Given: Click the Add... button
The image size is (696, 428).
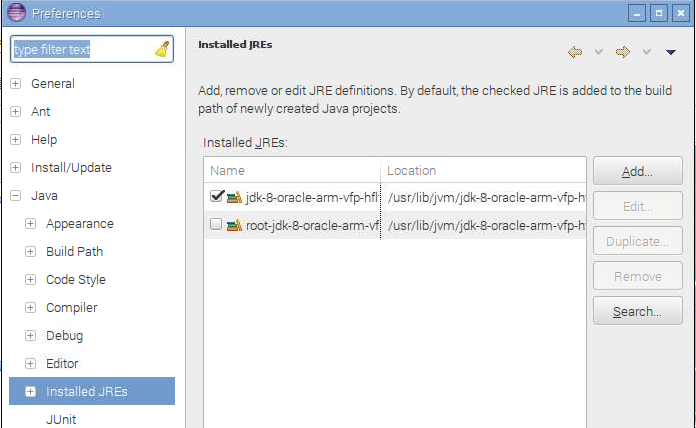Looking at the screenshot, I should click(637, 171).
